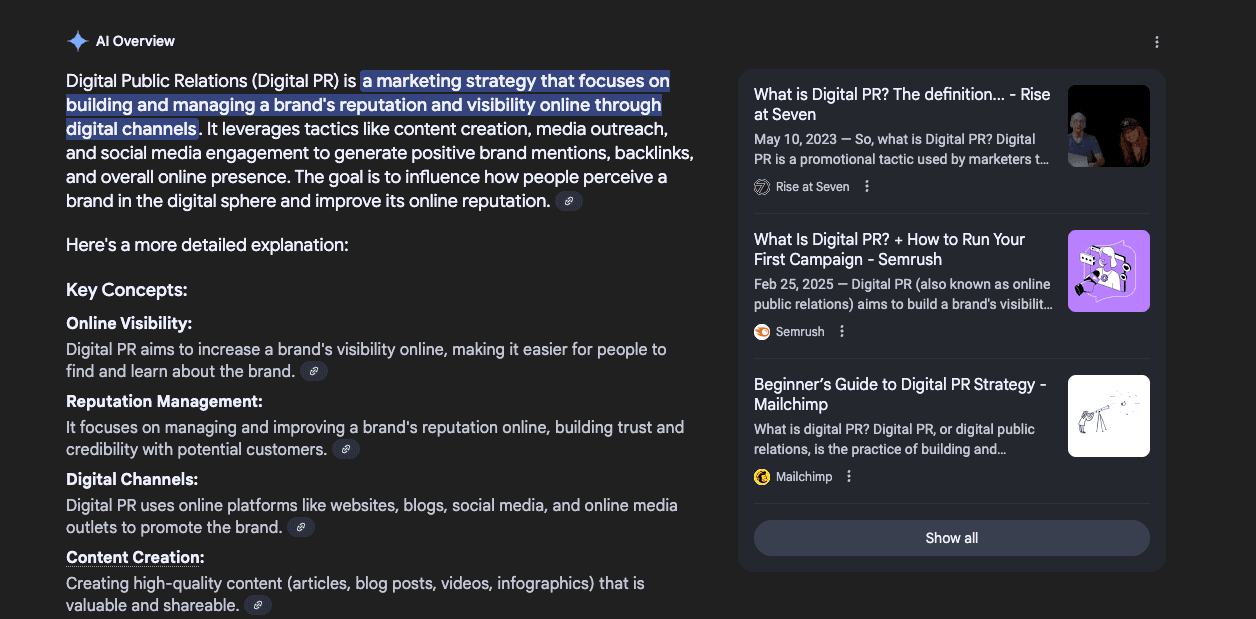Click the purple Semrush article thumbnail
This screenshot has height=619, width=1256.
(1108, 271)
